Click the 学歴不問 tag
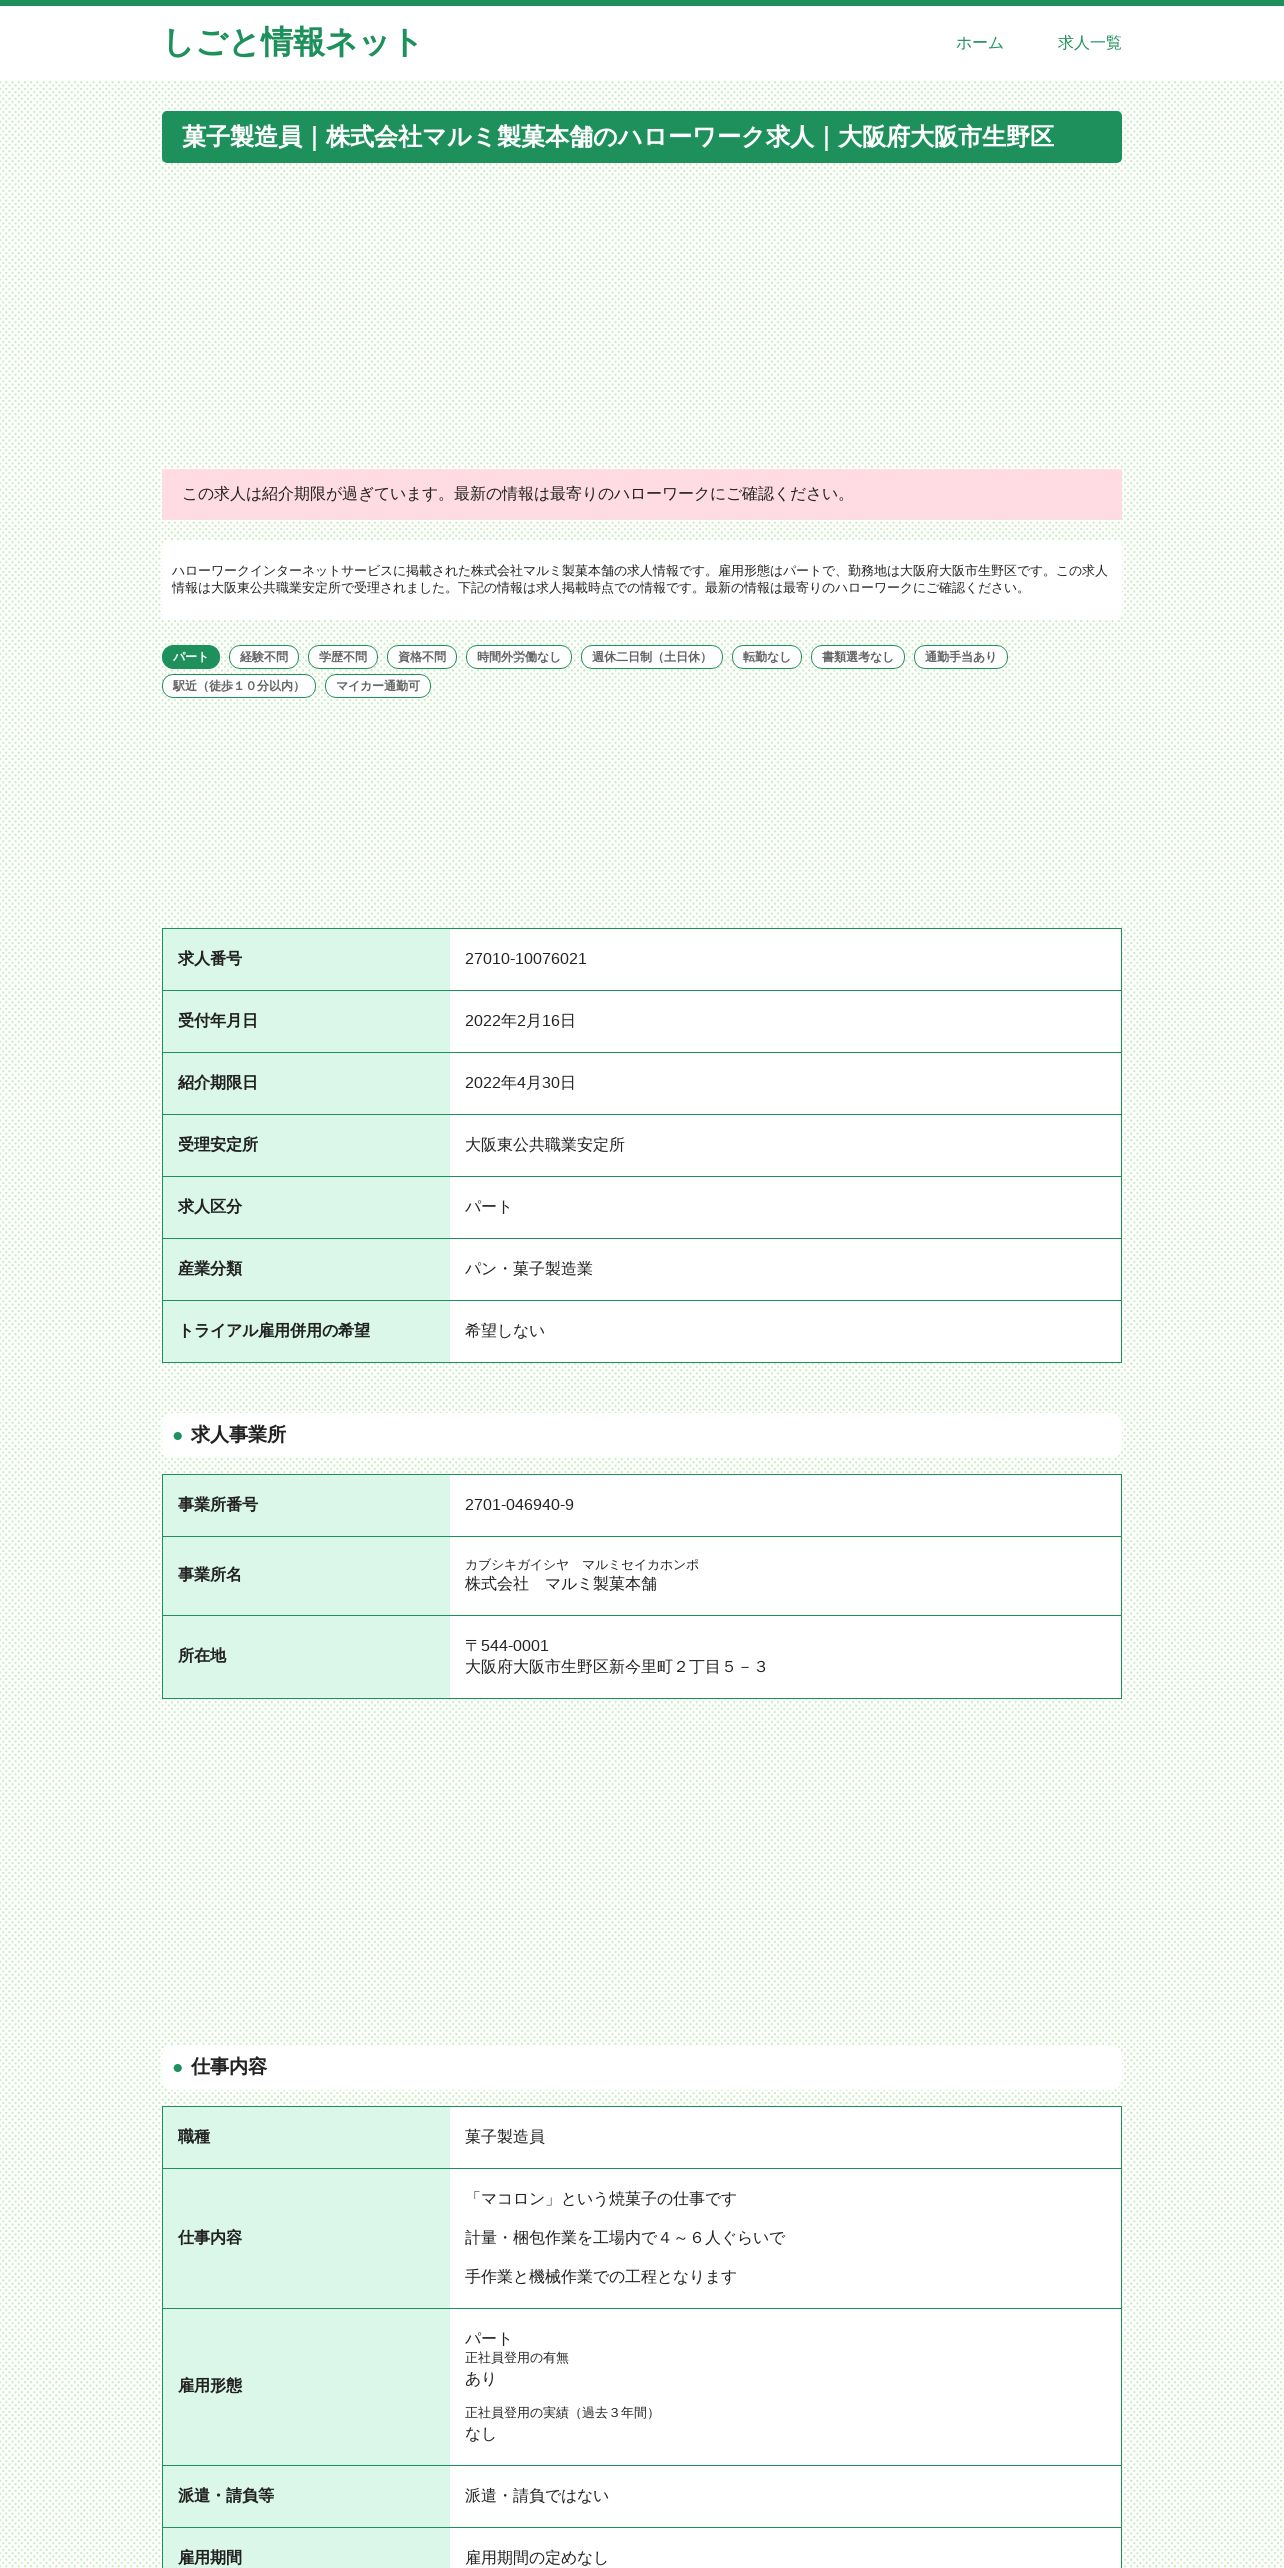The width and height of the screenshot is (1284, 2568). (343, 657)
